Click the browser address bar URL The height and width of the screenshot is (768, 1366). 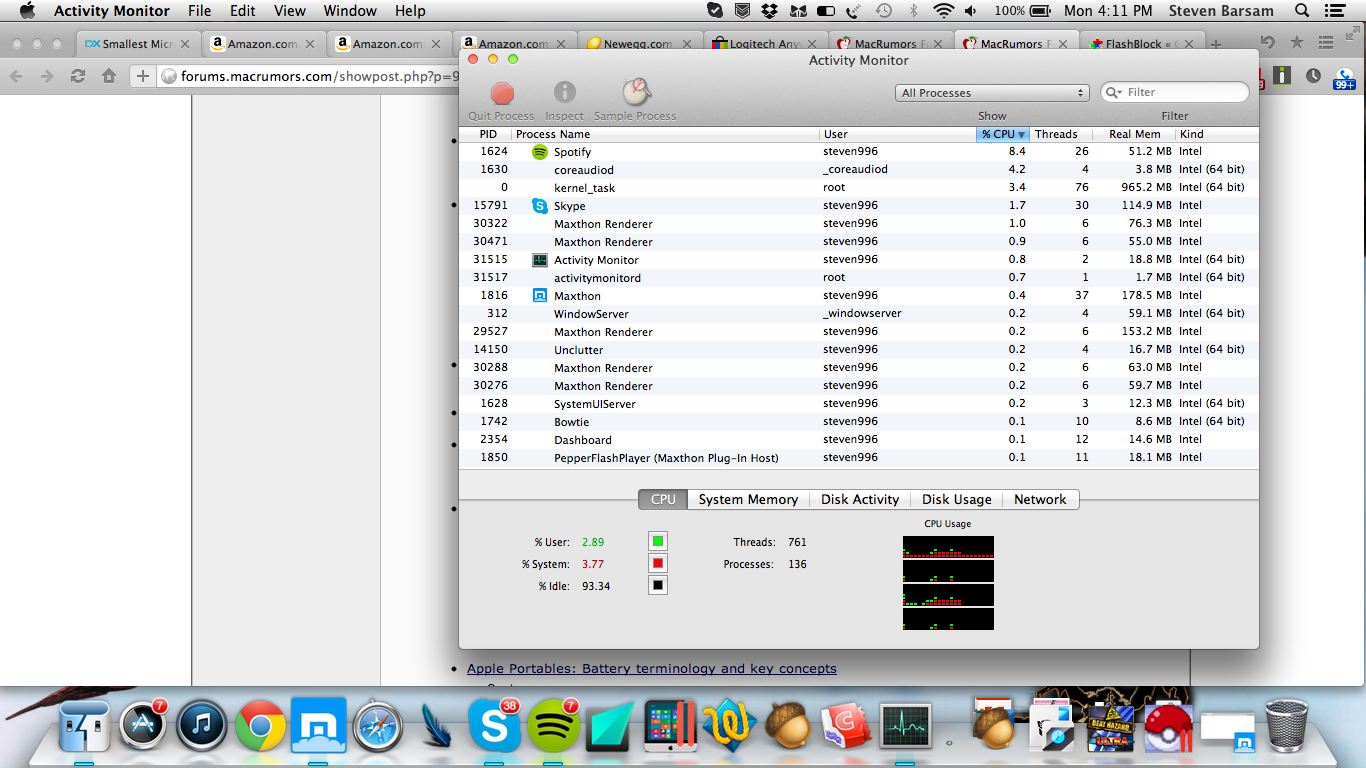click(x=319, y=76)
